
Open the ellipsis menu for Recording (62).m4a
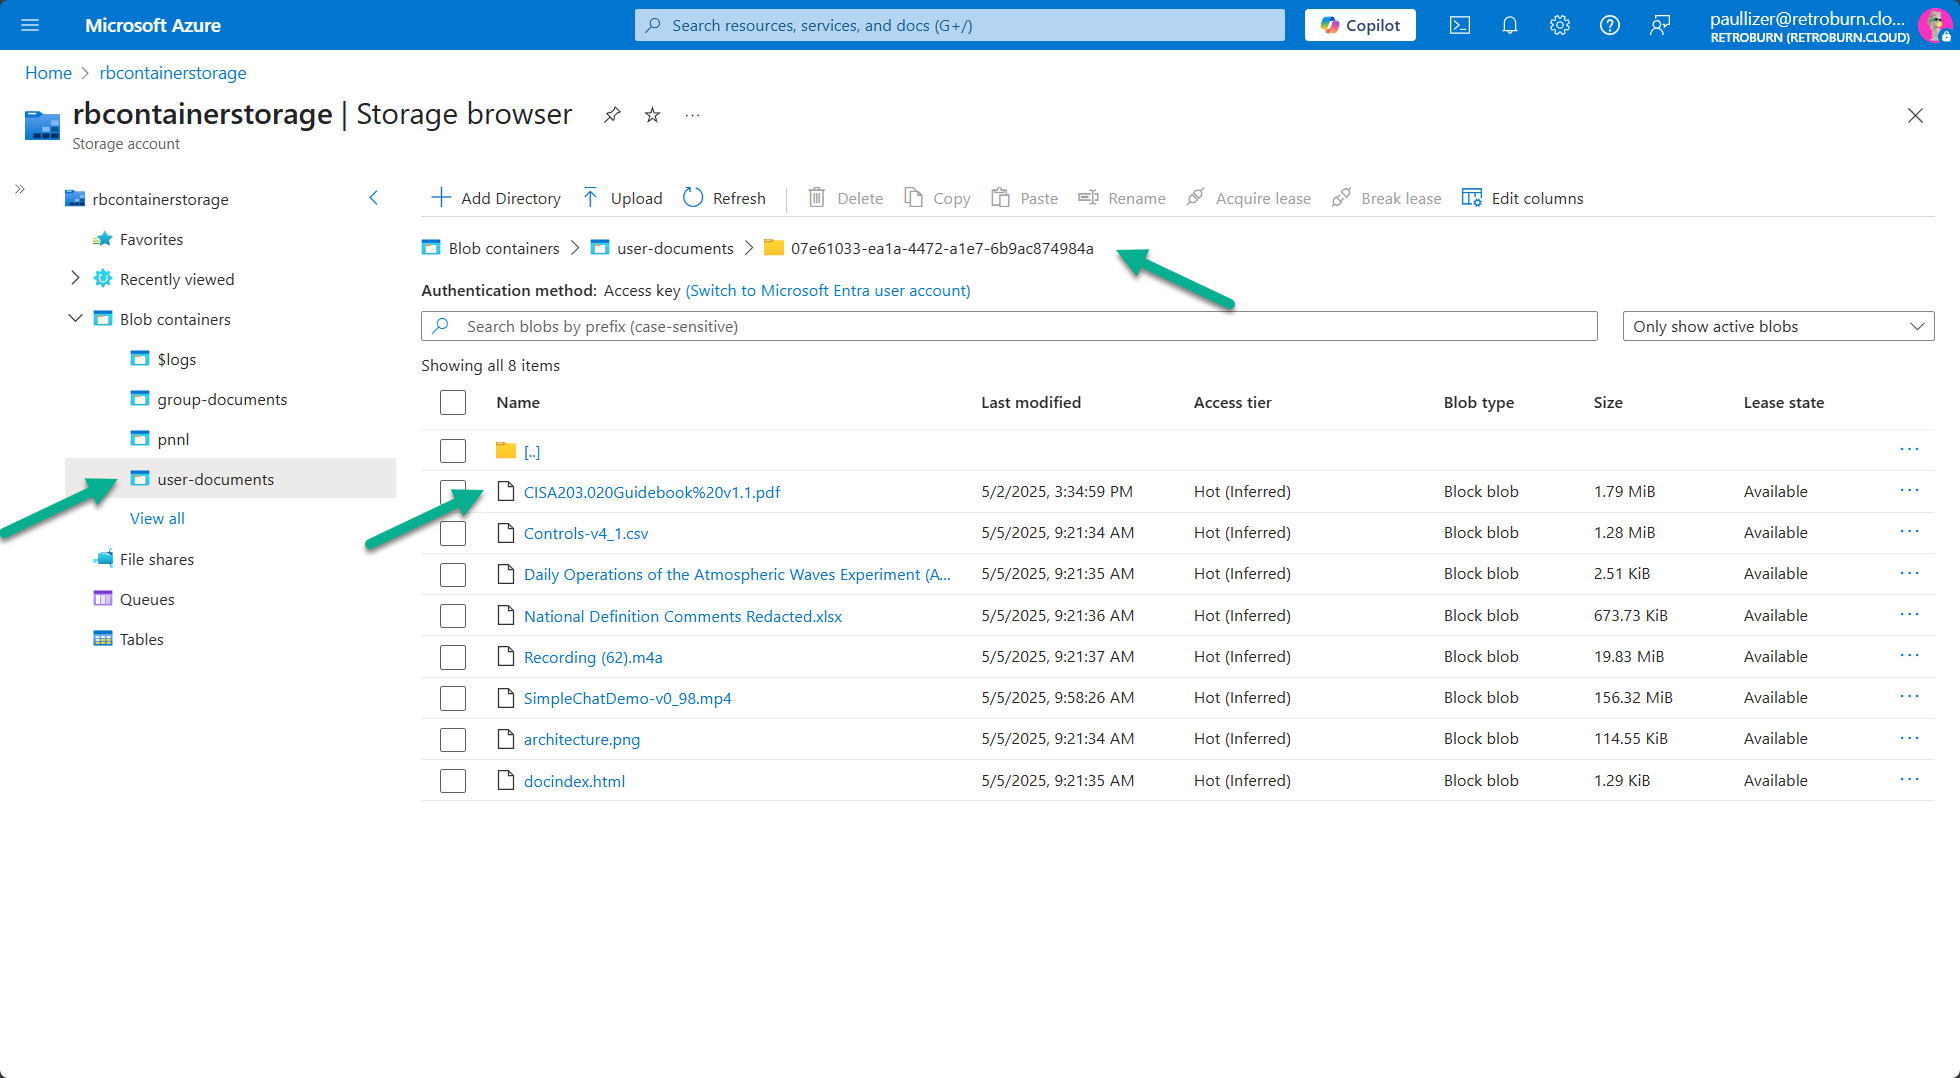[1909, 655]
